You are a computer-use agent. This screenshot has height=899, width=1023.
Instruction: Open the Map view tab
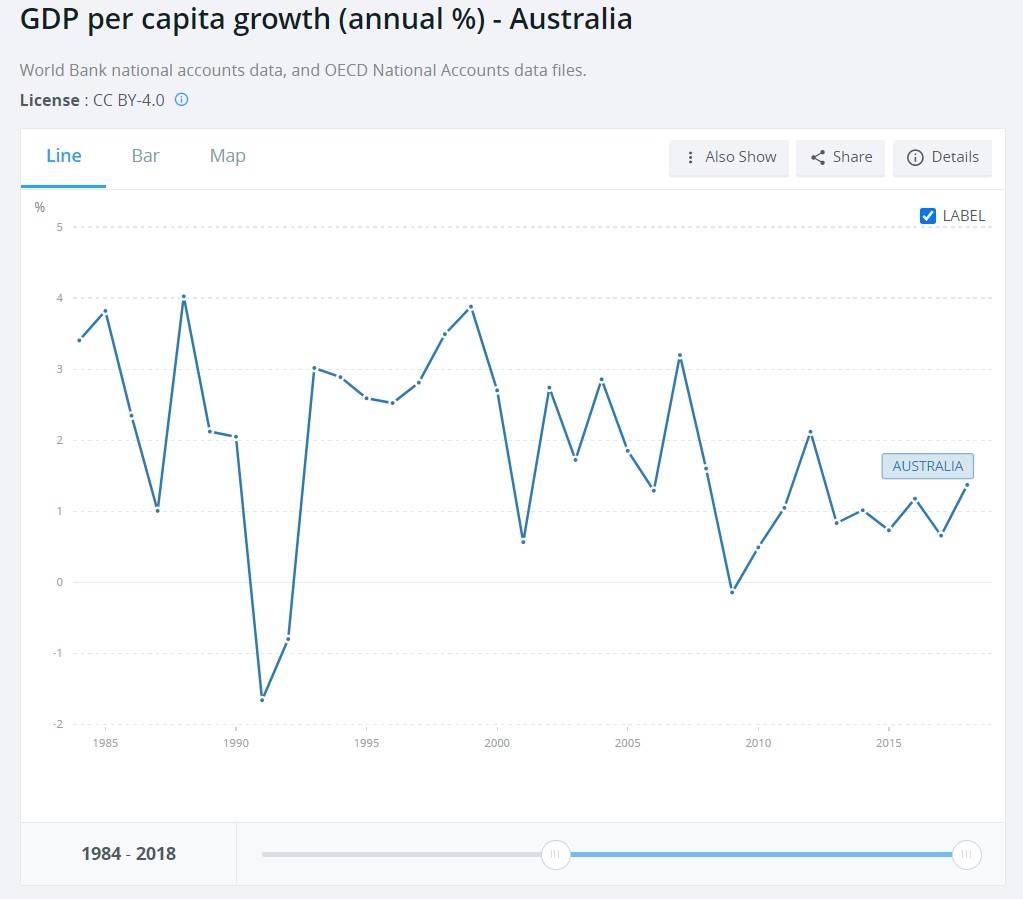click(227, 156)
